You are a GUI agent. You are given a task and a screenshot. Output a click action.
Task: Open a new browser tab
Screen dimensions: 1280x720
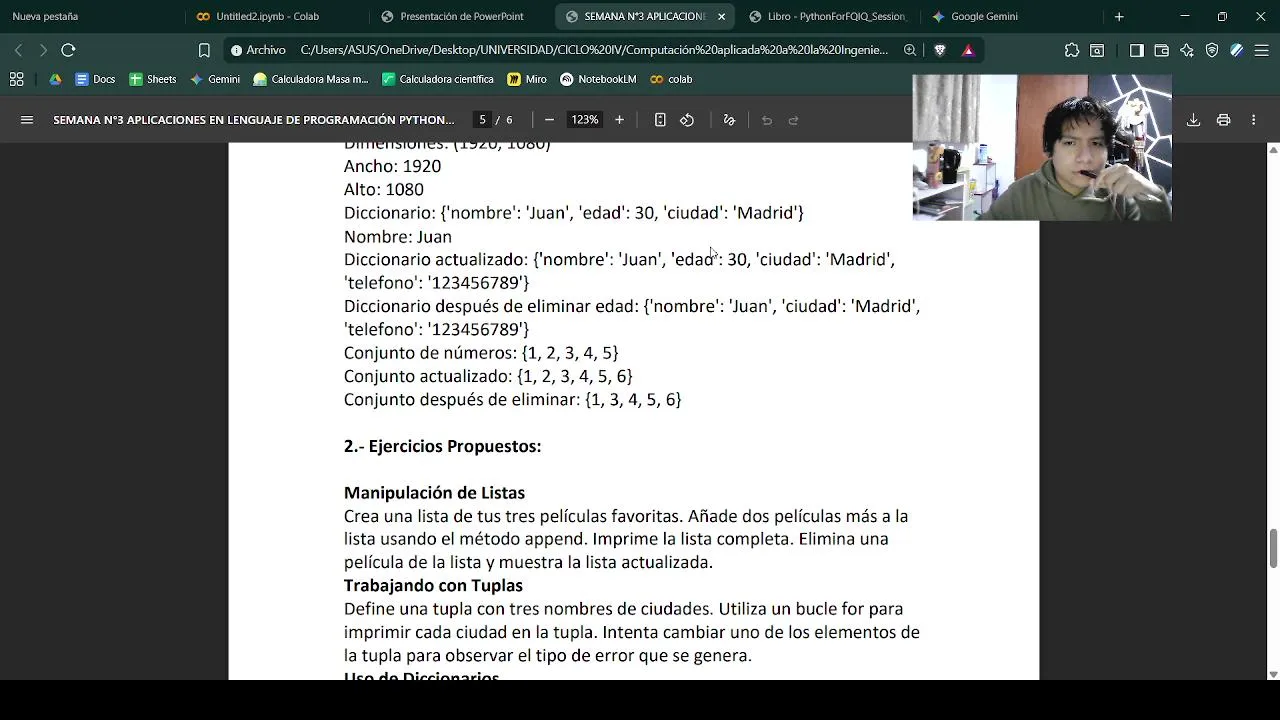point(1119,16)
